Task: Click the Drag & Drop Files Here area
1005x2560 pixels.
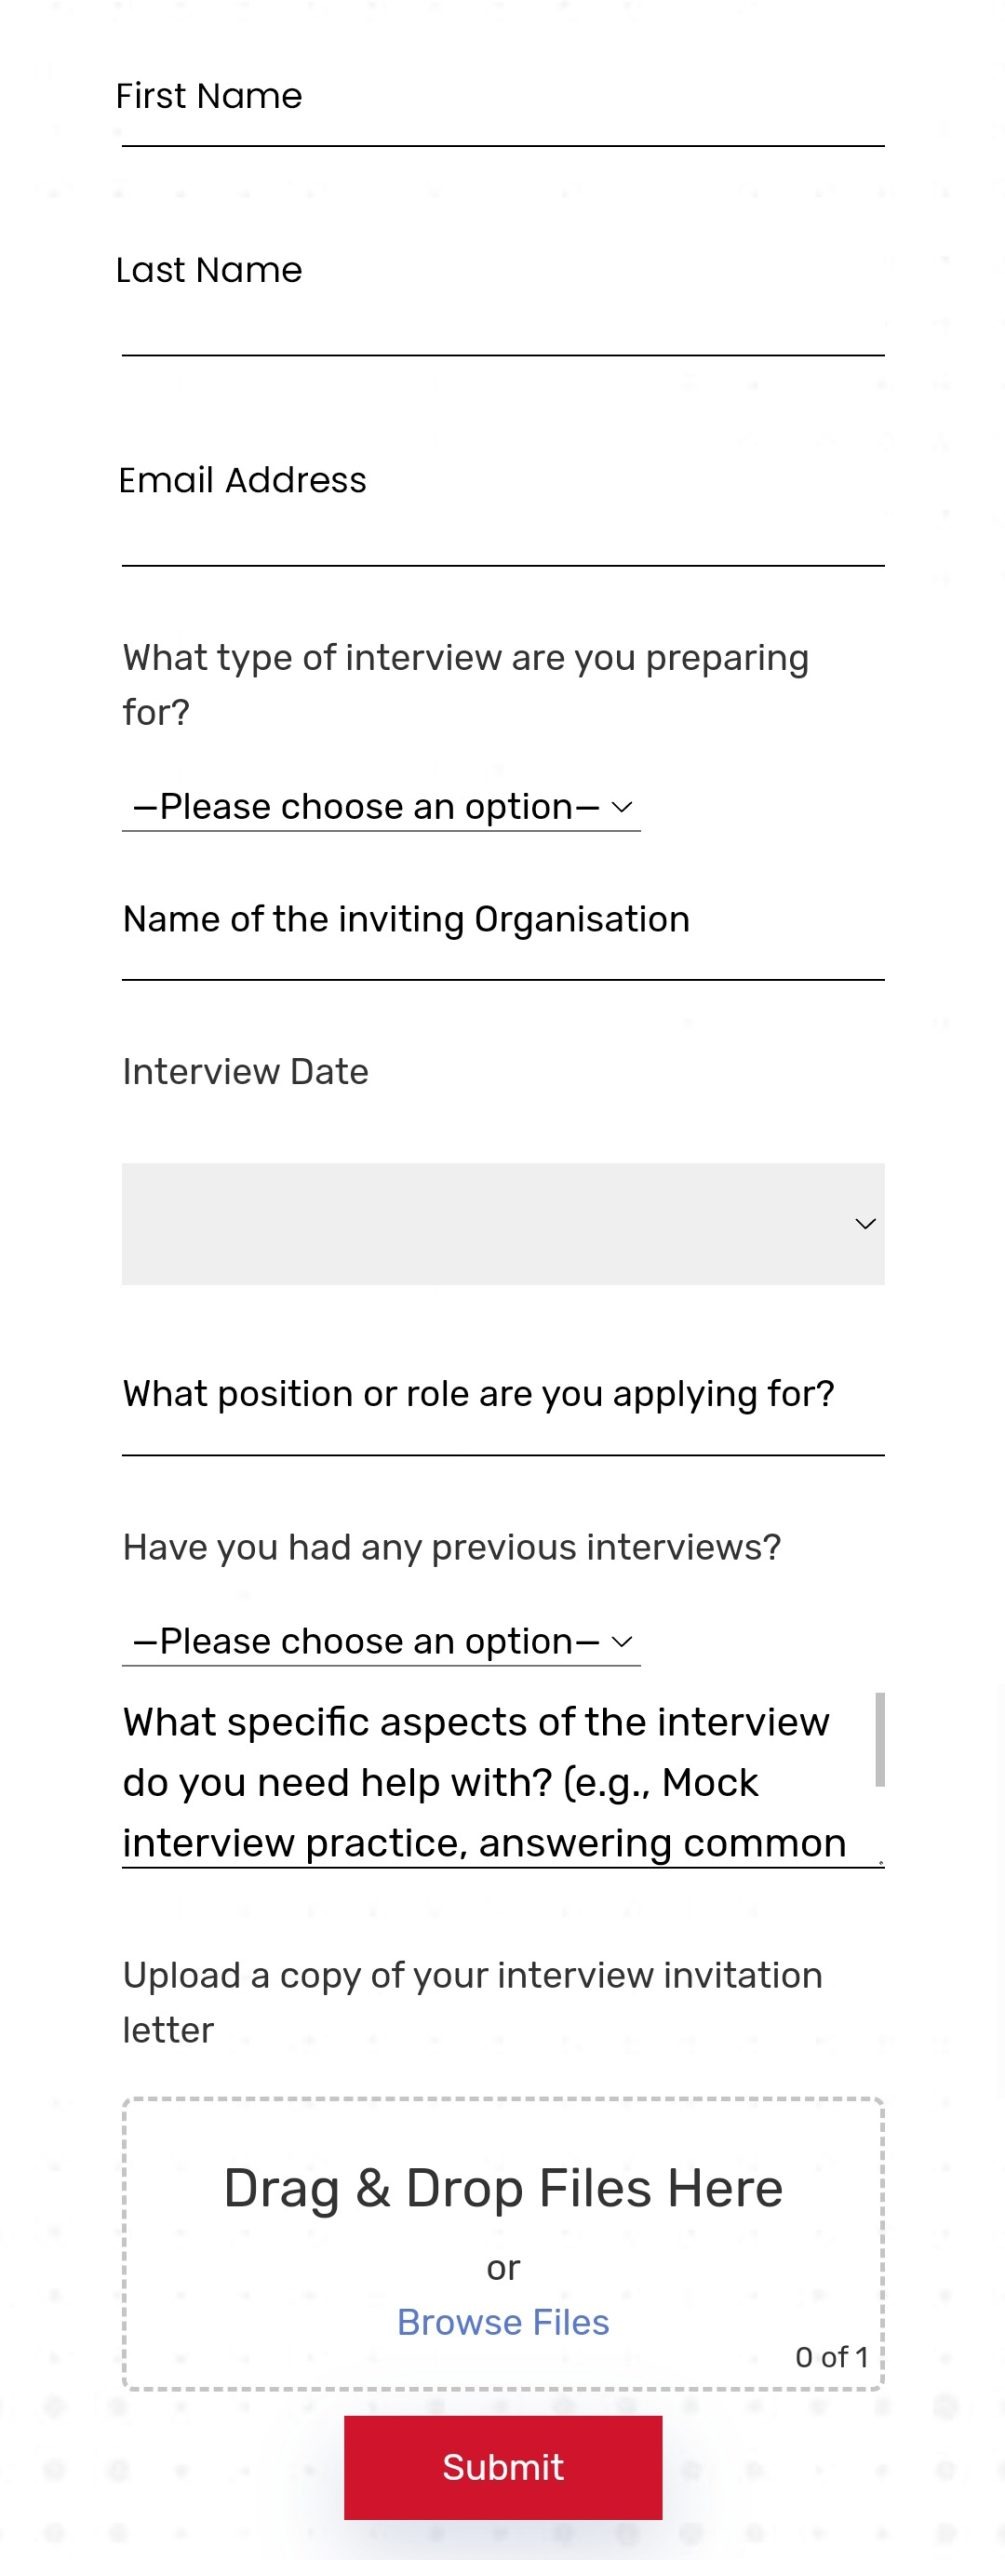Action: (x=503, y=2244)
